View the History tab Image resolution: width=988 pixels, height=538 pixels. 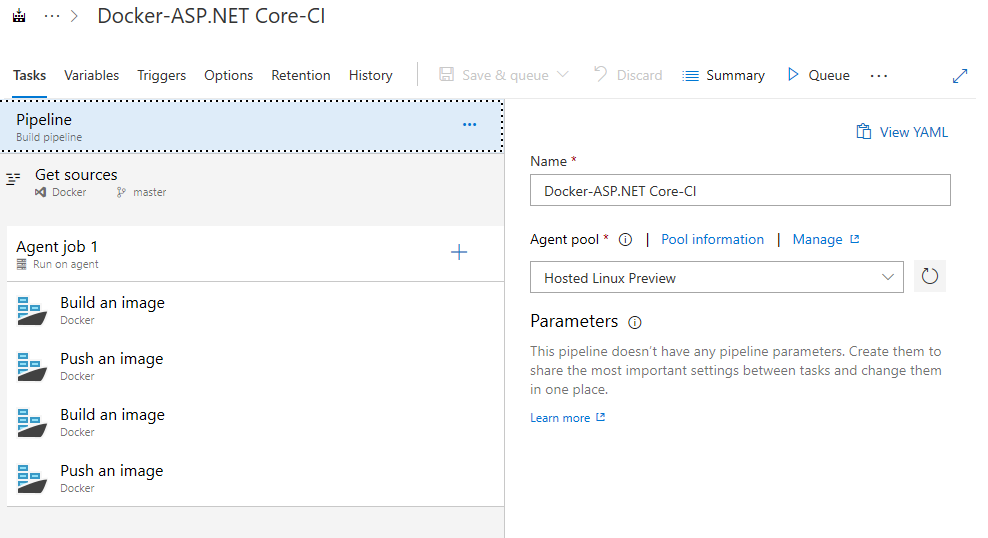[370, 76]
